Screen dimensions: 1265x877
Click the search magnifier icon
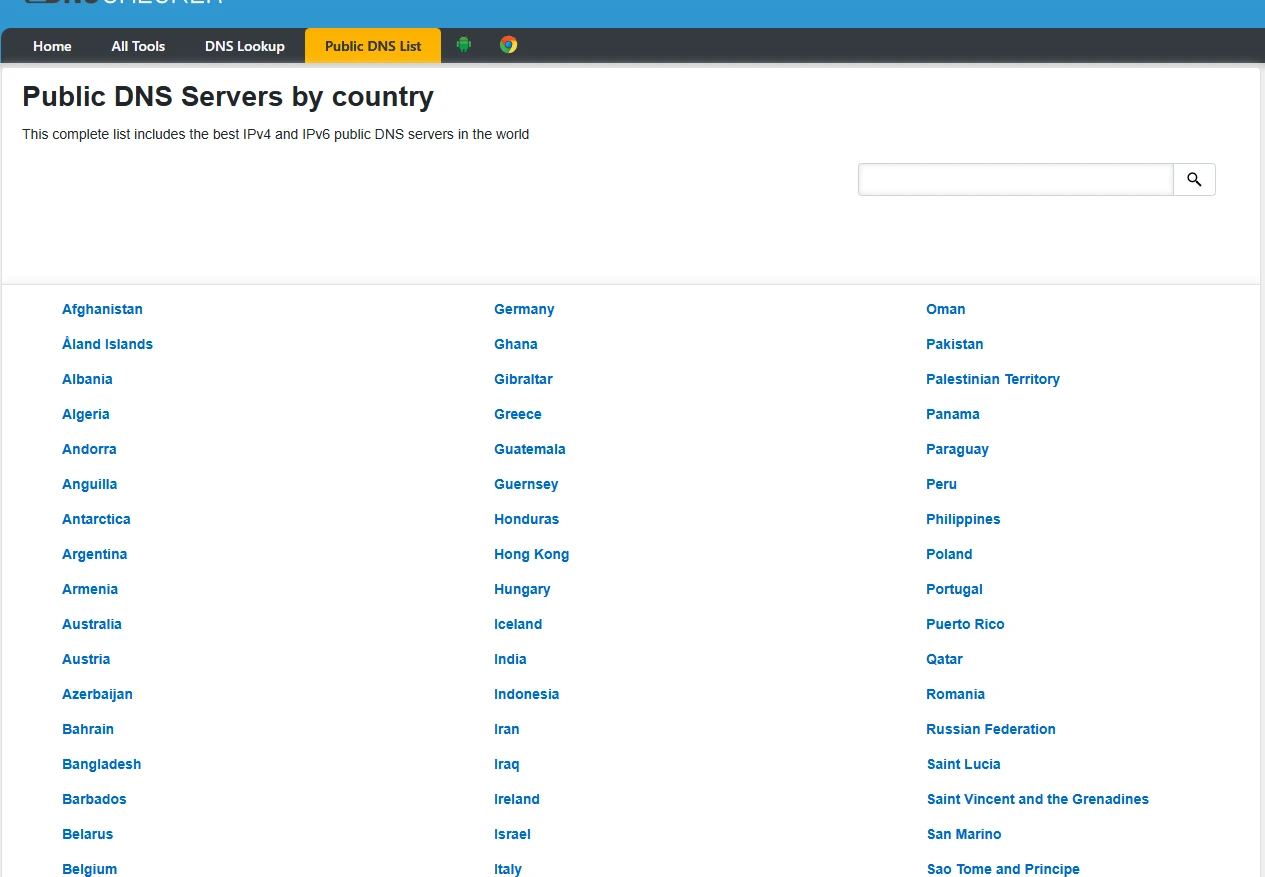[1193, 179]
